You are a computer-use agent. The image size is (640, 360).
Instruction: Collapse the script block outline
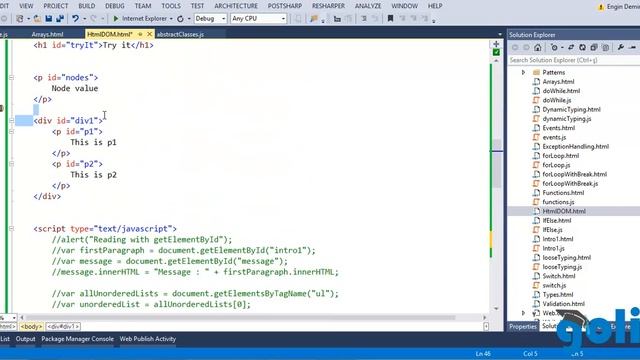pyautogui.click(x=11, y=229)
